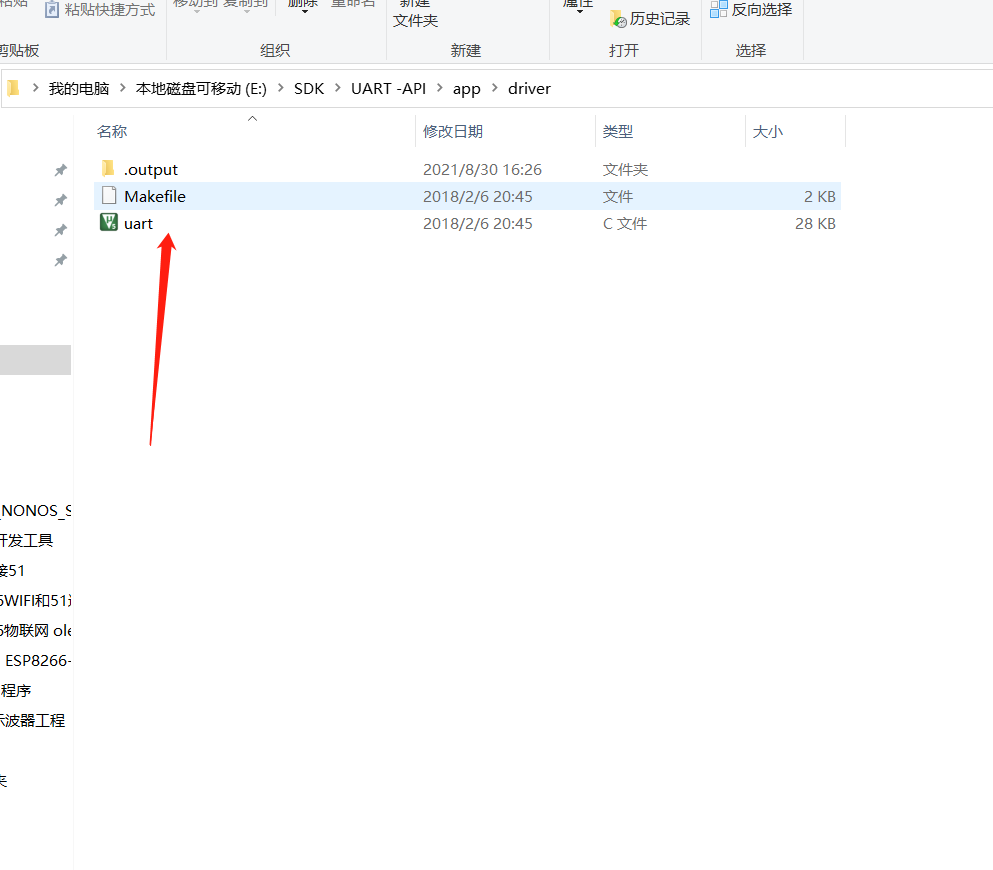993x870 pixels.
Task: Expand chevron before 我的电脑 in path
Action: pos(35,88)
